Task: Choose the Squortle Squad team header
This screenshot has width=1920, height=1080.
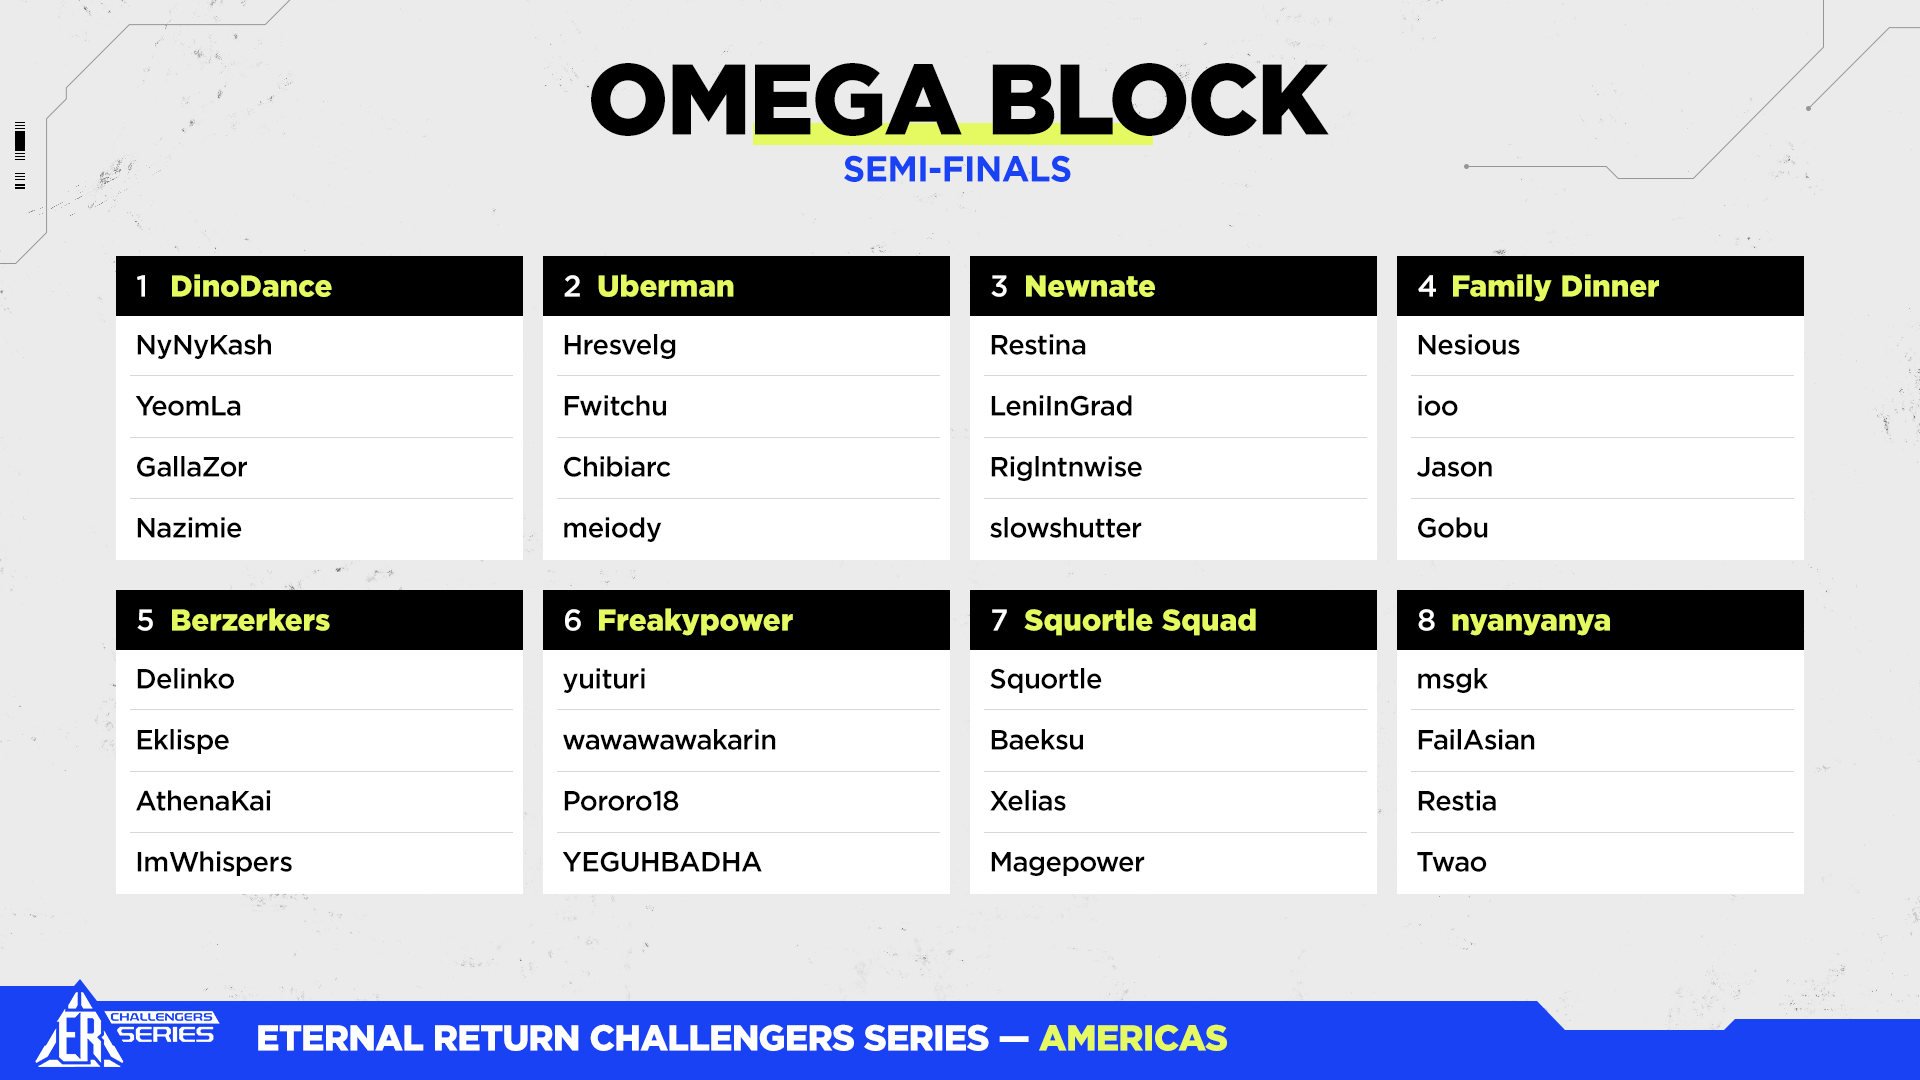Action: pyautogui.click(x=1173, y=620)
